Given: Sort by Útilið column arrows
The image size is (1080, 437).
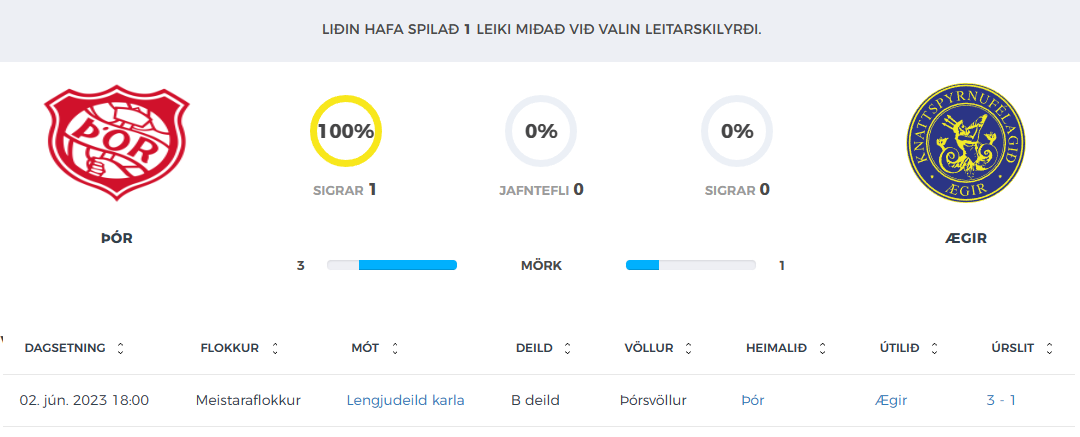Looking at the screenshot, I should pyautogui.click(x=934, y=349).
